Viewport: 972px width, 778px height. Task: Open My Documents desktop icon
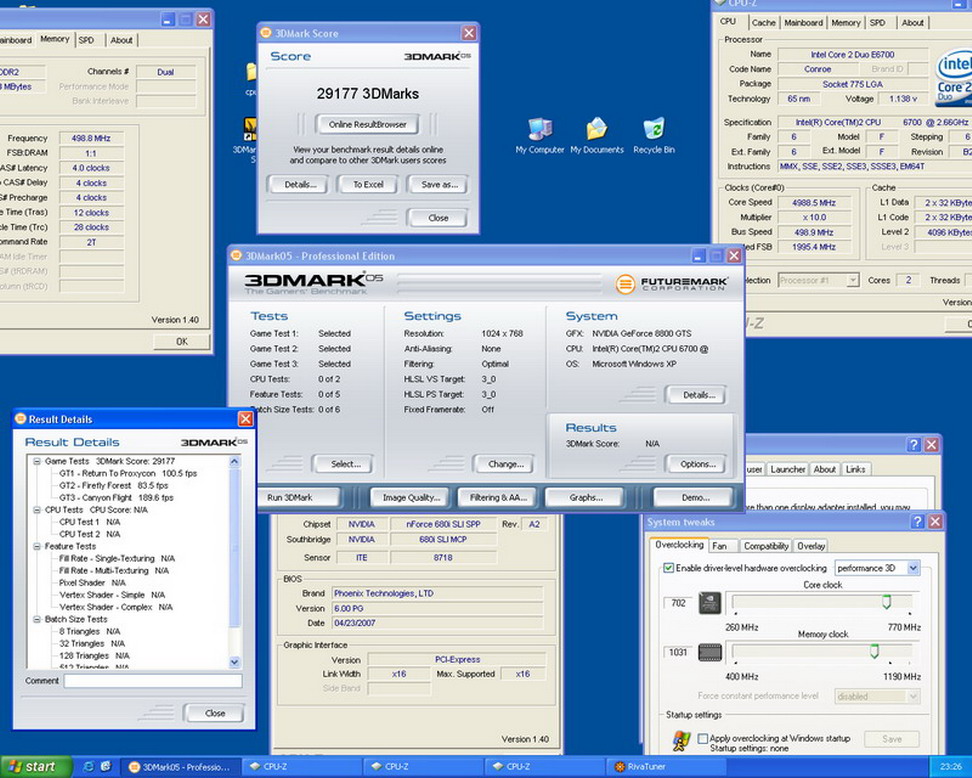point(596,135)
